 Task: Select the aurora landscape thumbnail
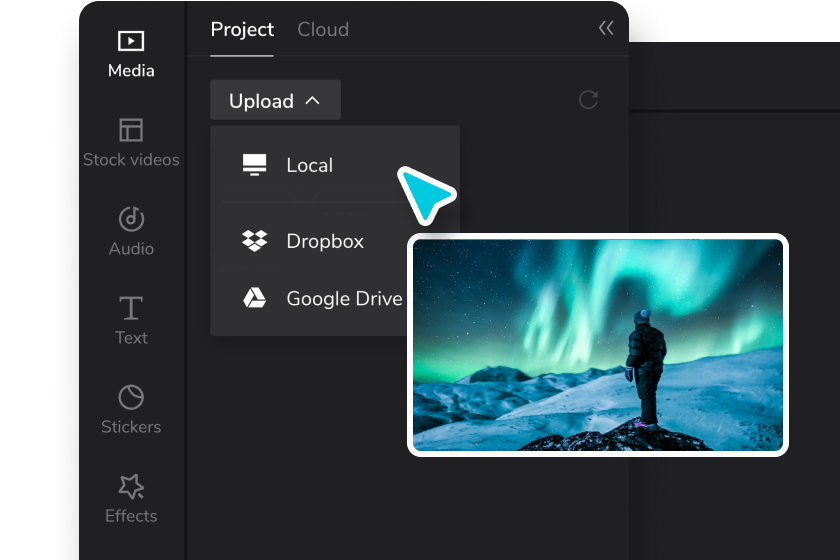click(x=598, y=345)
